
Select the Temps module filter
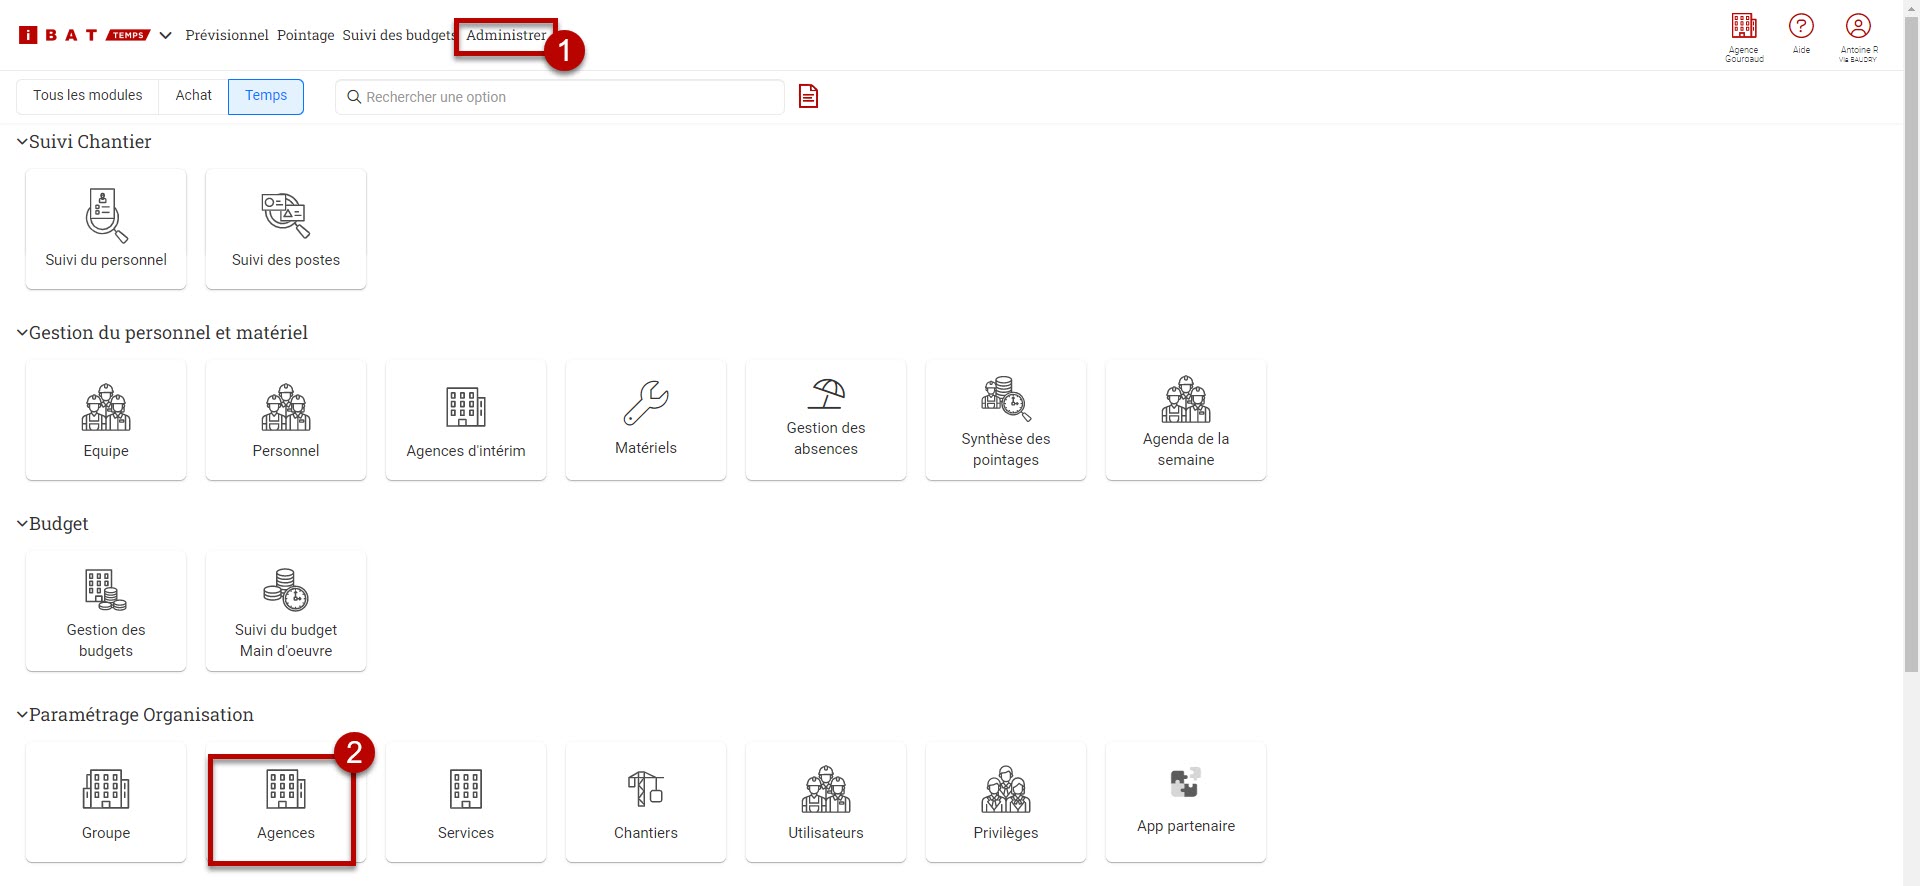point(266,96)
